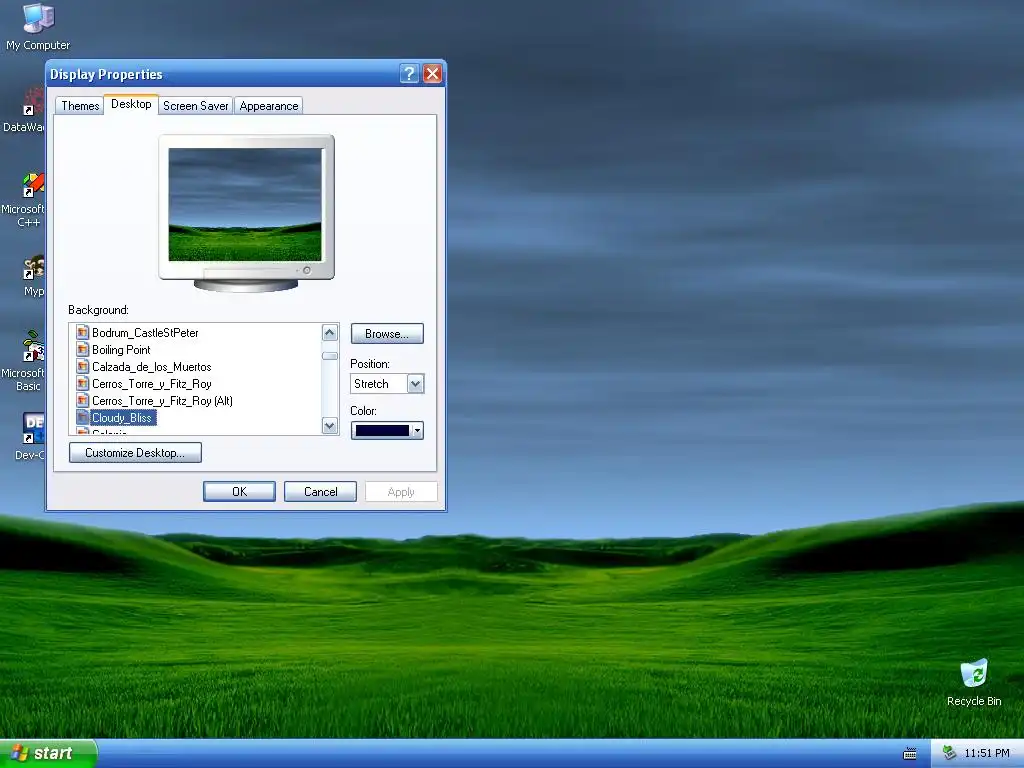This screenshot has height=768, width=1024.
Task: Select the Dev-C shortcut icon
Action: point(33,428)
